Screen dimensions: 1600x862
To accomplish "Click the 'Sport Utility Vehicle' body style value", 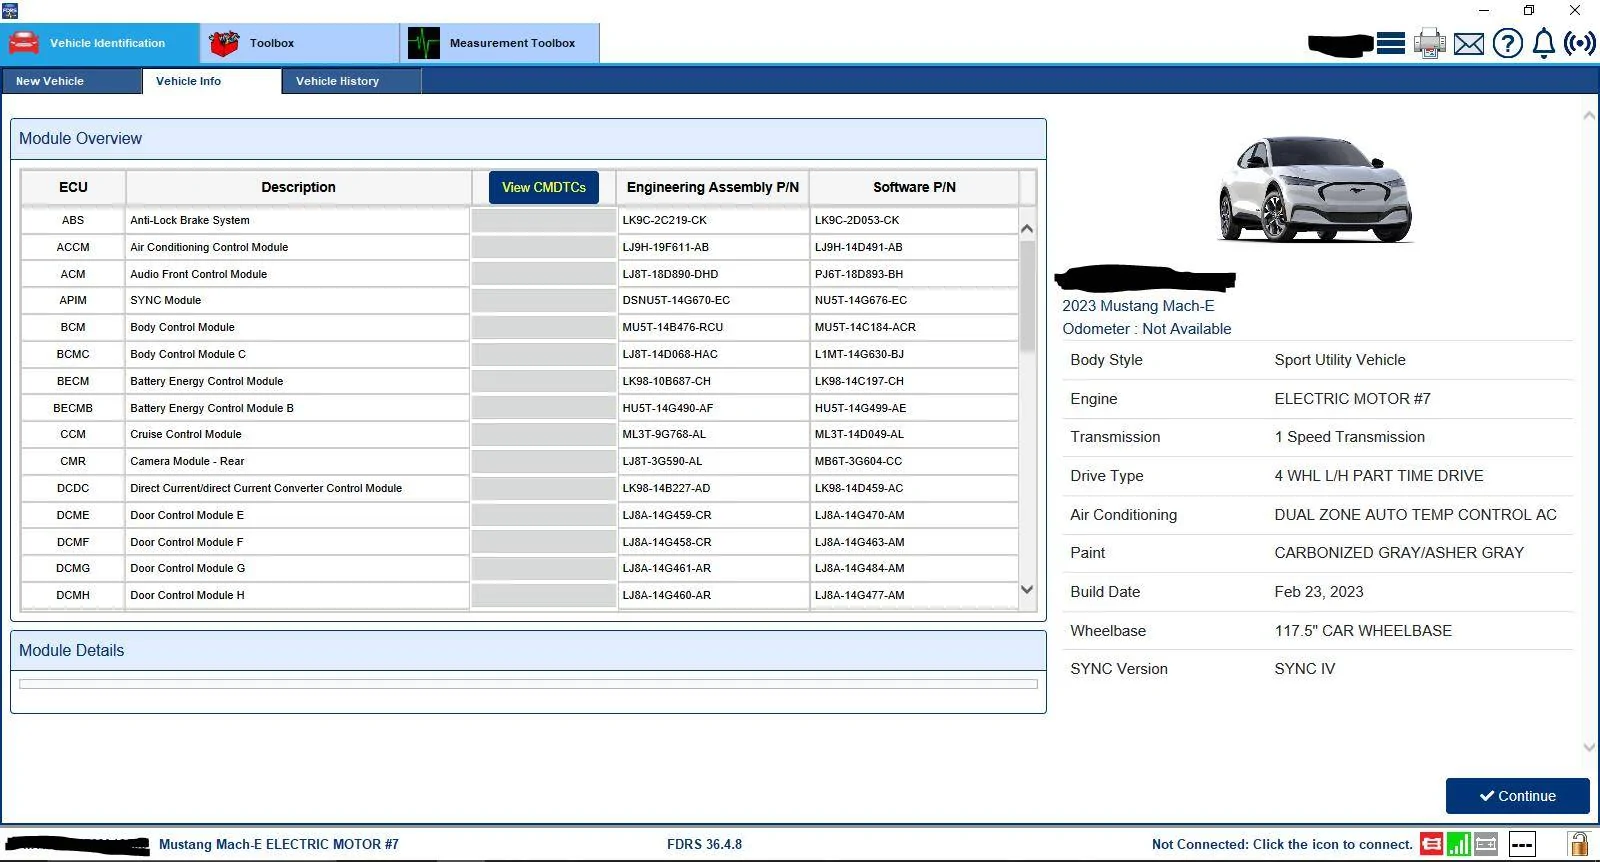I will (1340, 360).
